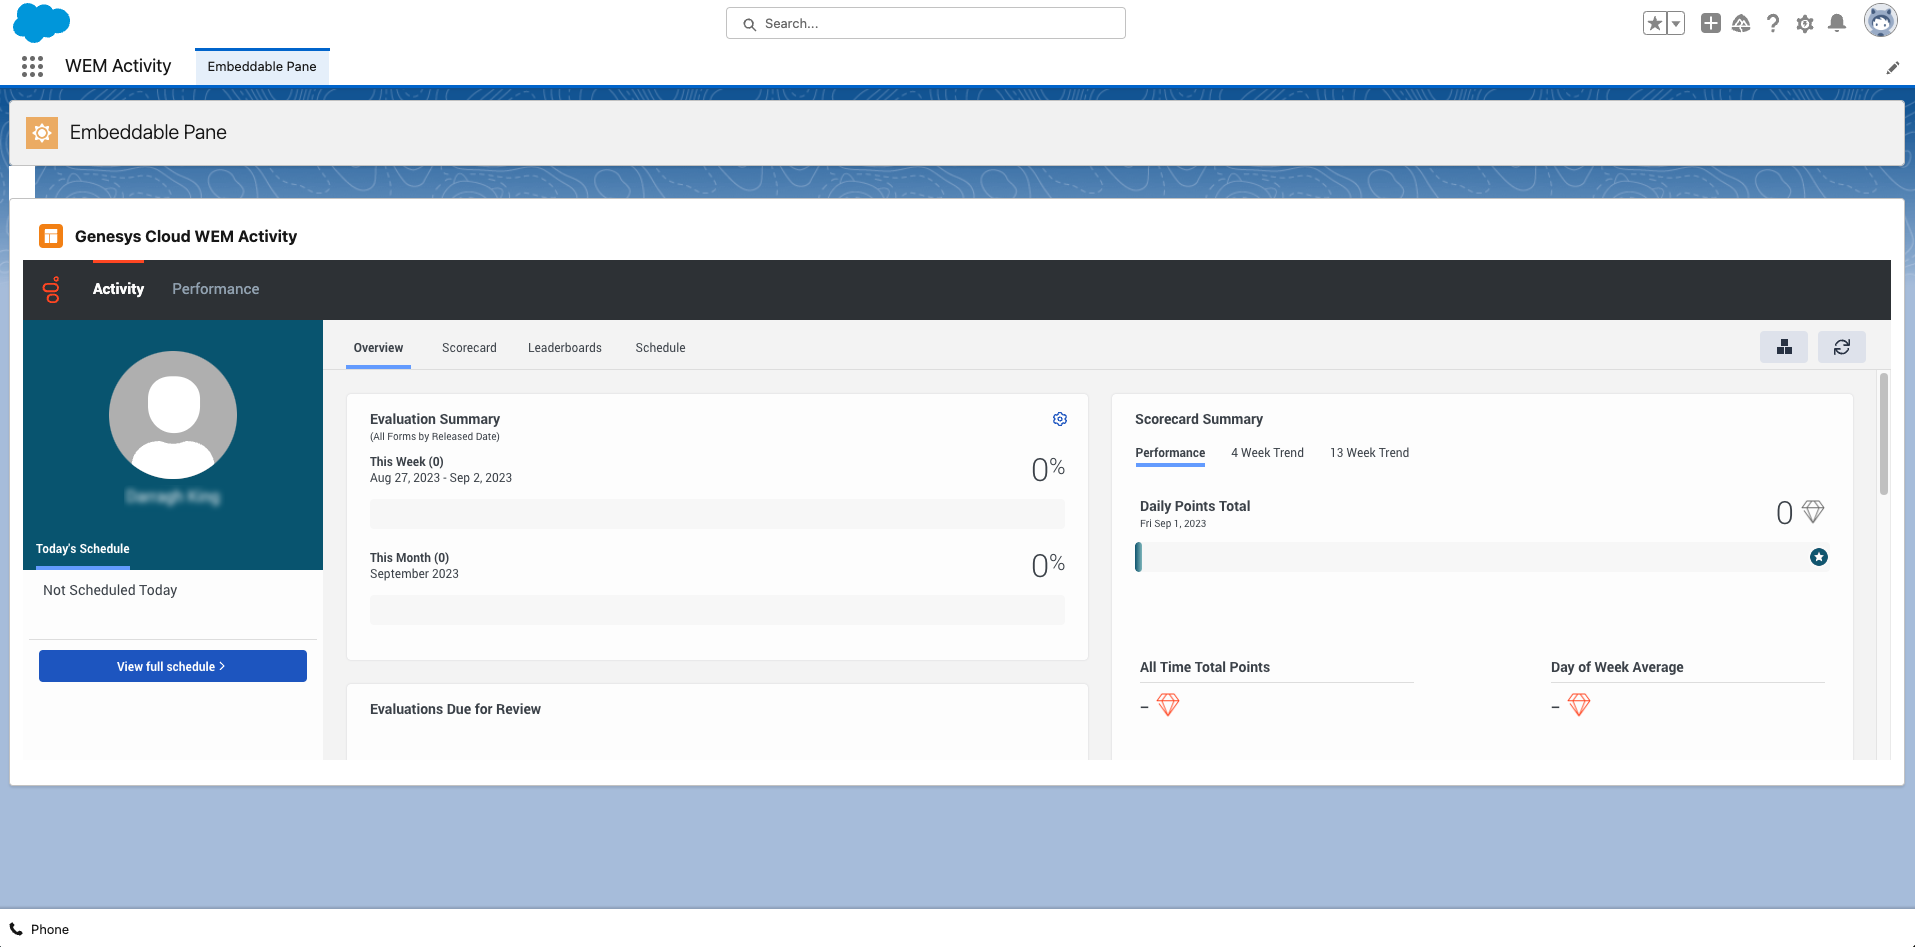Switch to the Performance top tab
This screenshot has height=947, width=1915.
[215, 289]
